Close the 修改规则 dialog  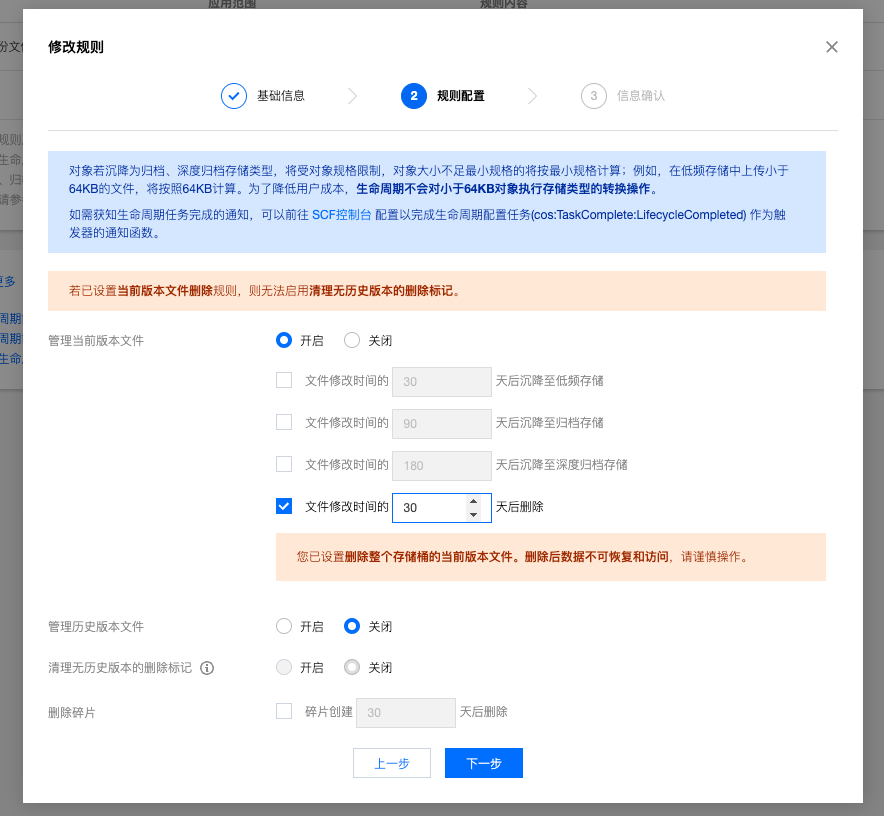pos(831,47)
